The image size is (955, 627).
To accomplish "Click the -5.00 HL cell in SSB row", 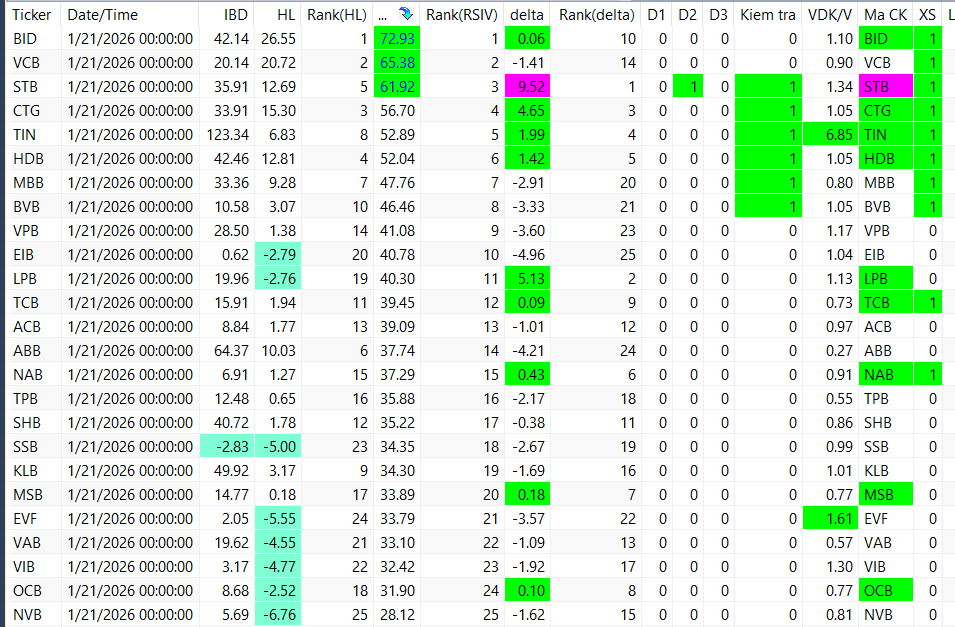I will 278,447.
